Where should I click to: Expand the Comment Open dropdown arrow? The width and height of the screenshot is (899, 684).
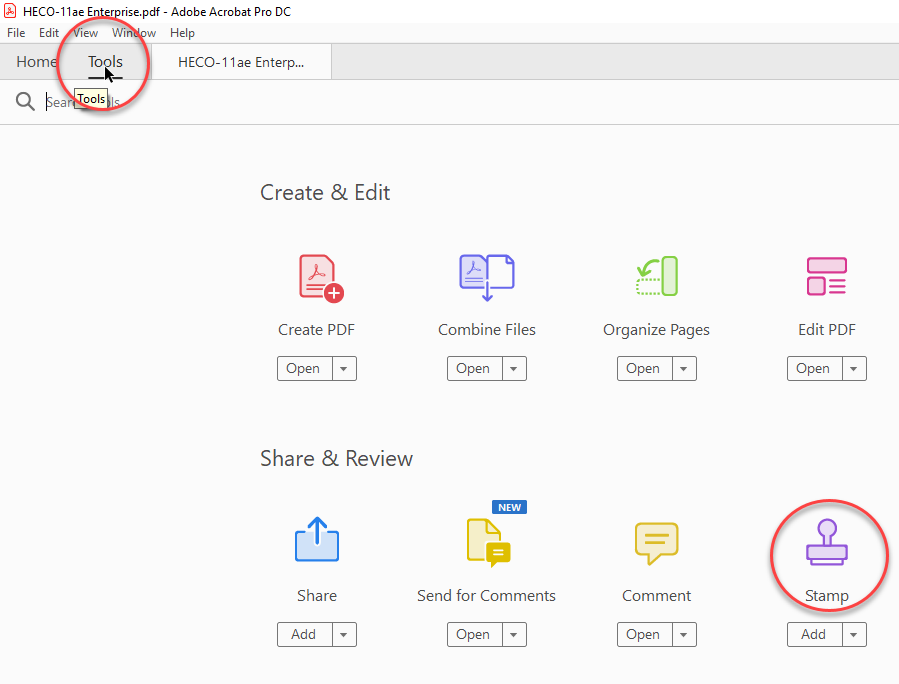pos(683,635)
